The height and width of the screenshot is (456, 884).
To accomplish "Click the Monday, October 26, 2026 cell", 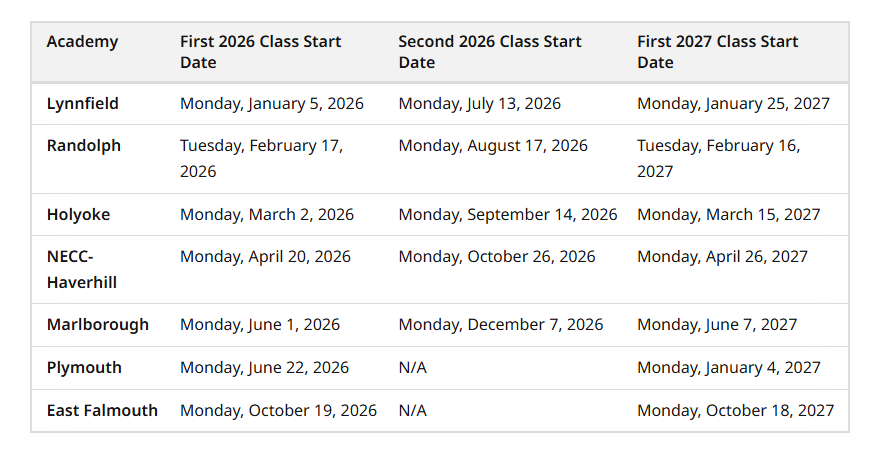I will 496,256.
